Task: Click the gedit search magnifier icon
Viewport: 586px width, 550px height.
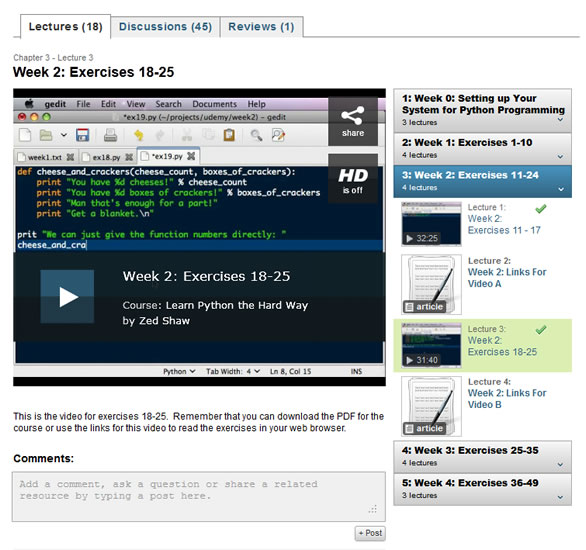Action: pos(256,135)
